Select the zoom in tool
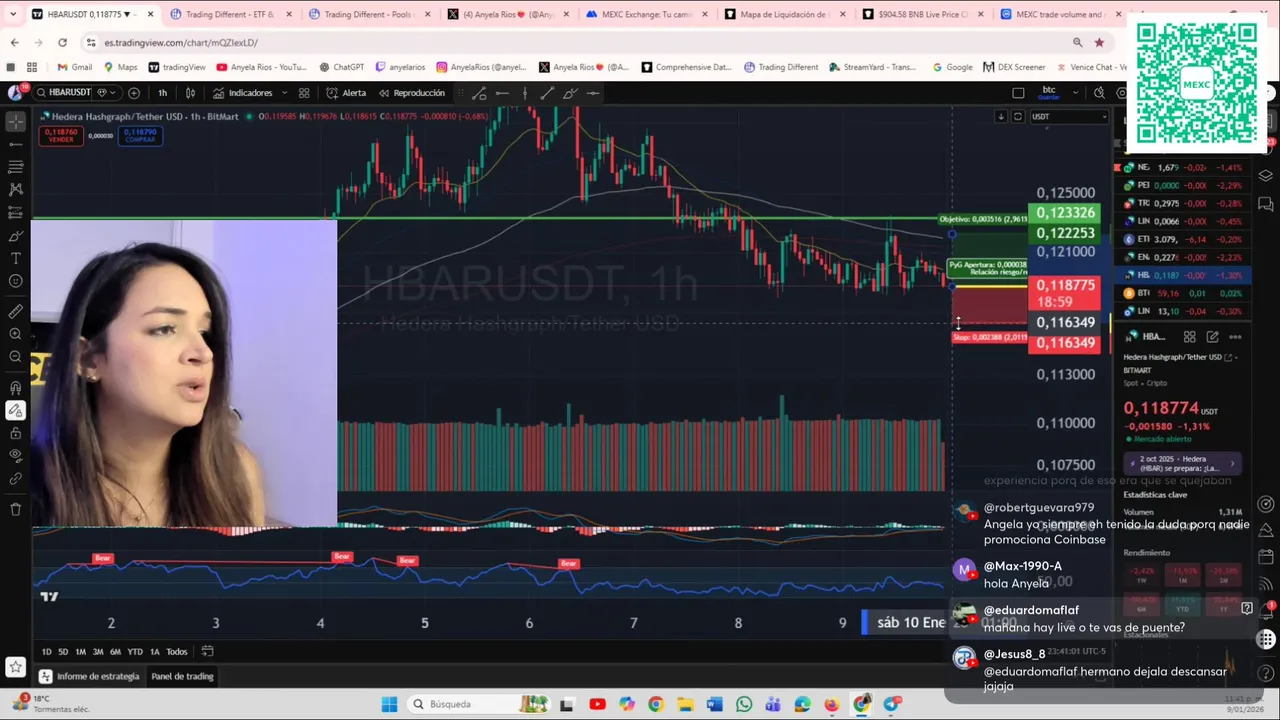1280x720 pixels. pyautogui.click(x=15, y=334)
